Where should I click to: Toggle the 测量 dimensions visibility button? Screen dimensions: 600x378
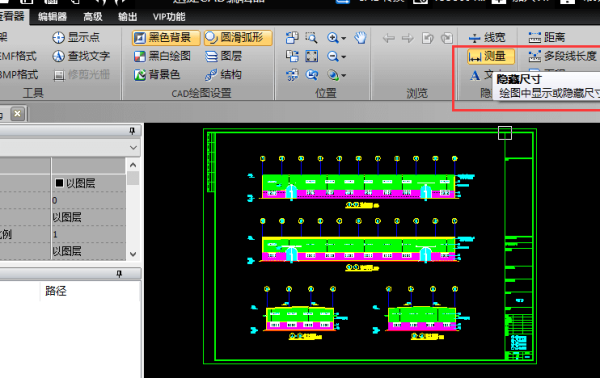click(491, 57)
